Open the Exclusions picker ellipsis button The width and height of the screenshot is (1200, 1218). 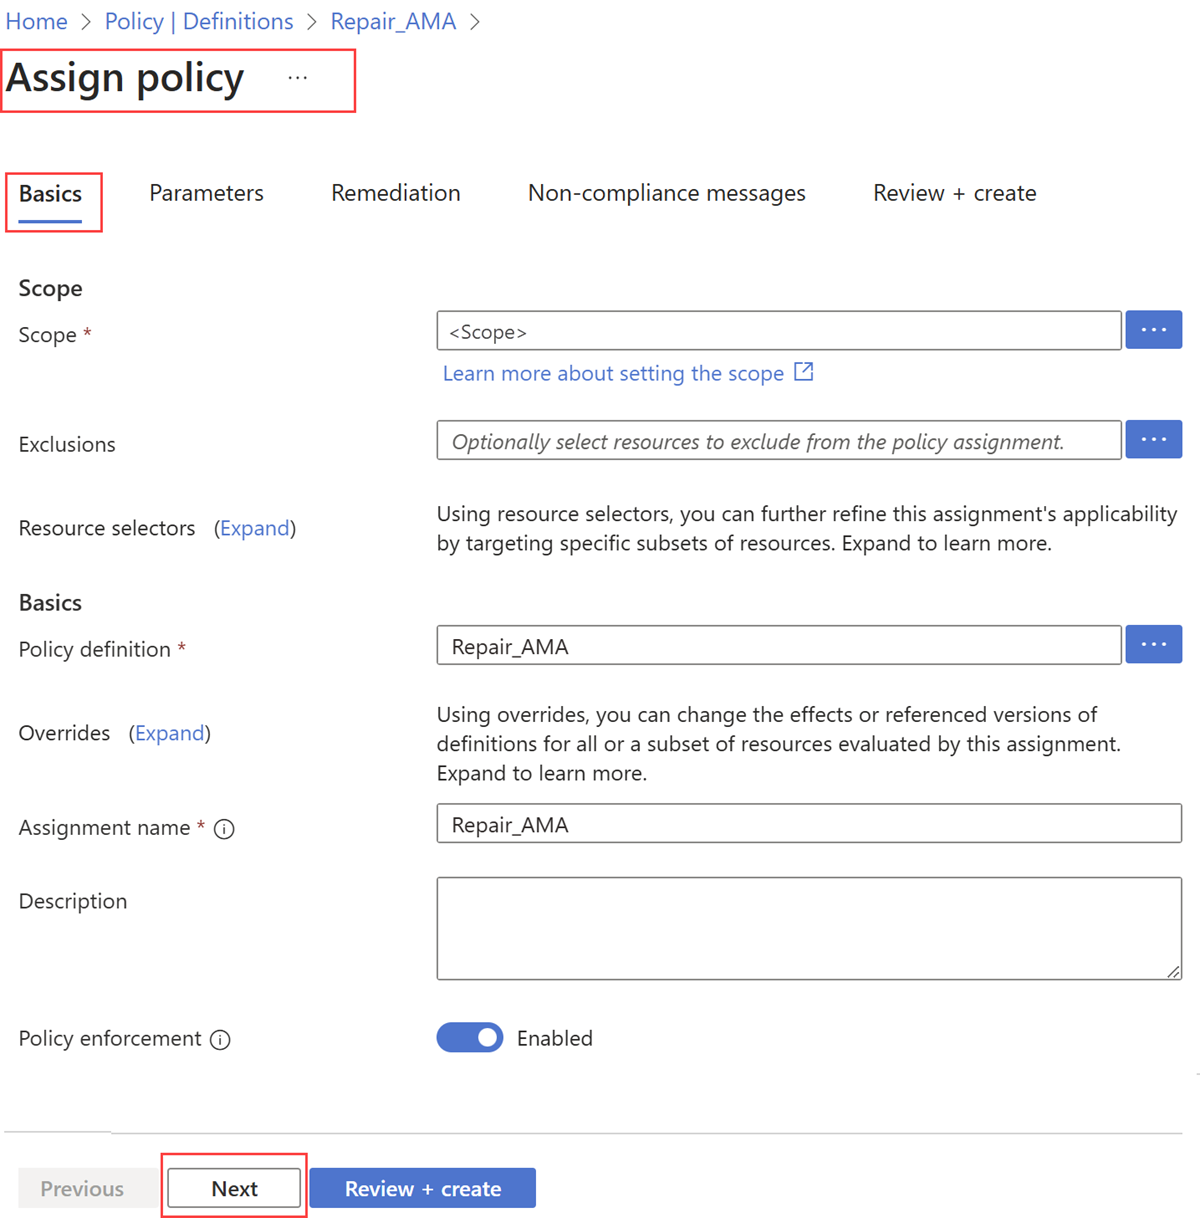(1153, 440)
